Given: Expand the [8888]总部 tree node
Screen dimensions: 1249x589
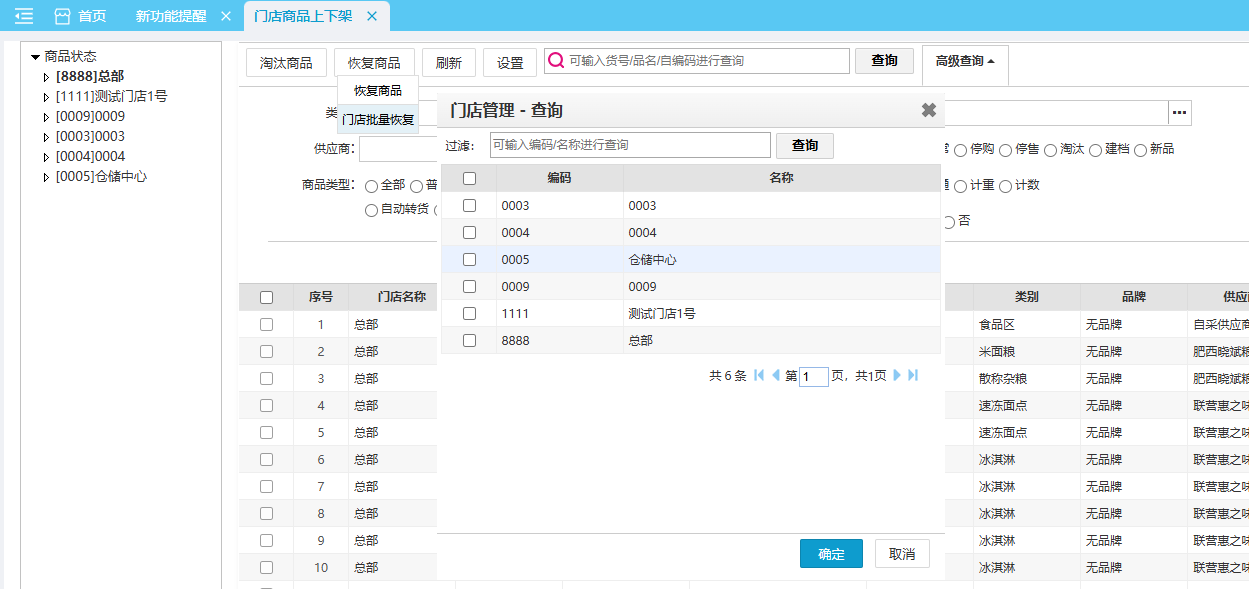Looking at the screenshot, I should (x=45, y=77).
